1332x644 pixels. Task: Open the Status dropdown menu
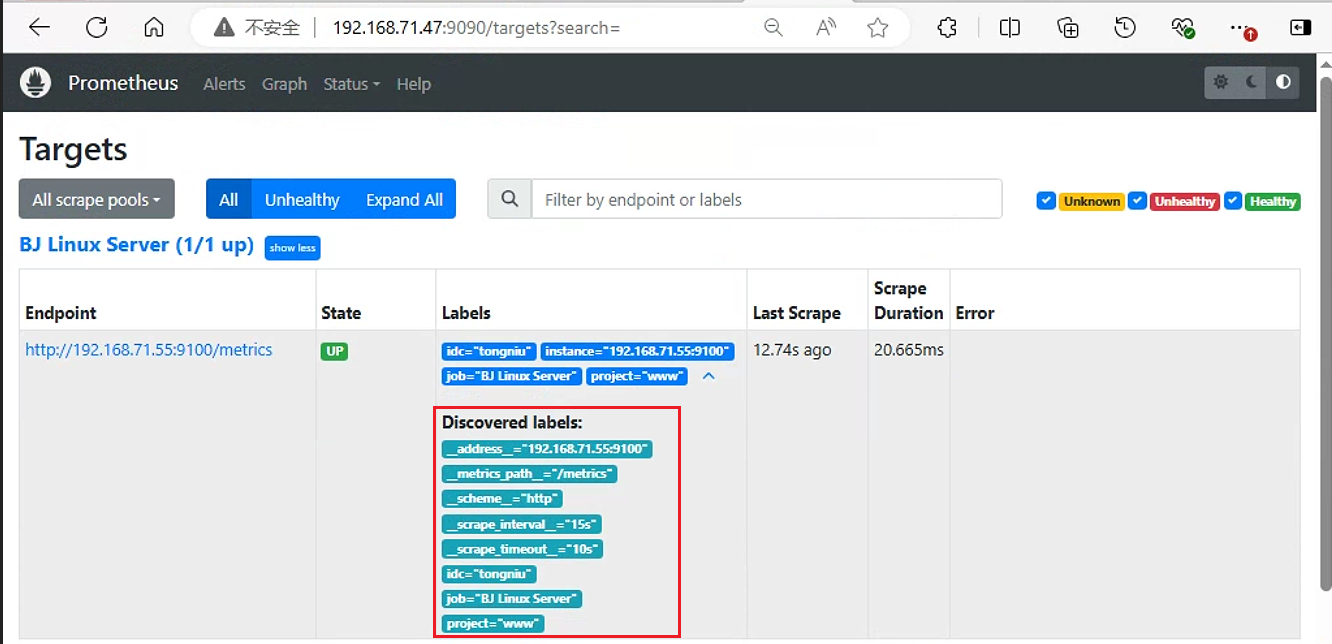click(x=351, y=84)
